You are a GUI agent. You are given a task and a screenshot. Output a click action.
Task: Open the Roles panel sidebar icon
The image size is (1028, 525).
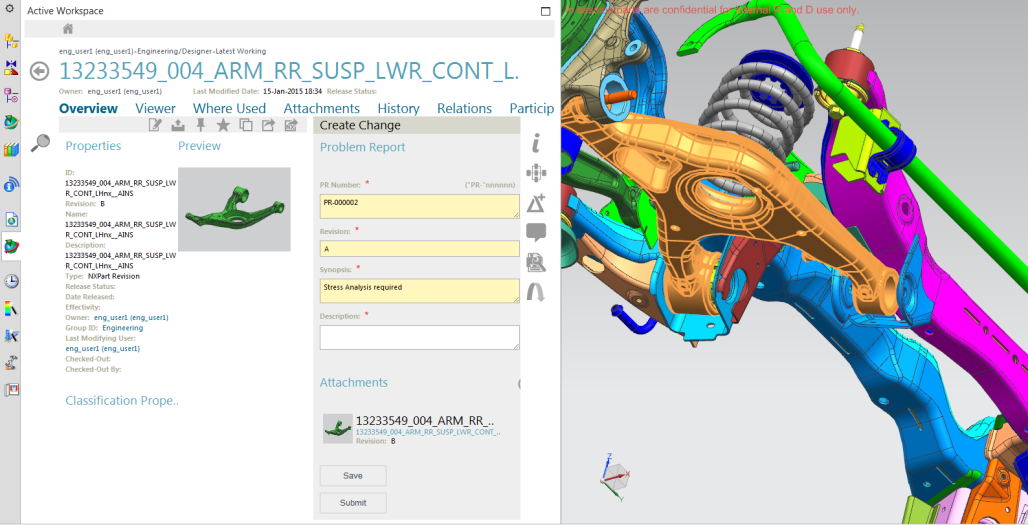(11, 389)
